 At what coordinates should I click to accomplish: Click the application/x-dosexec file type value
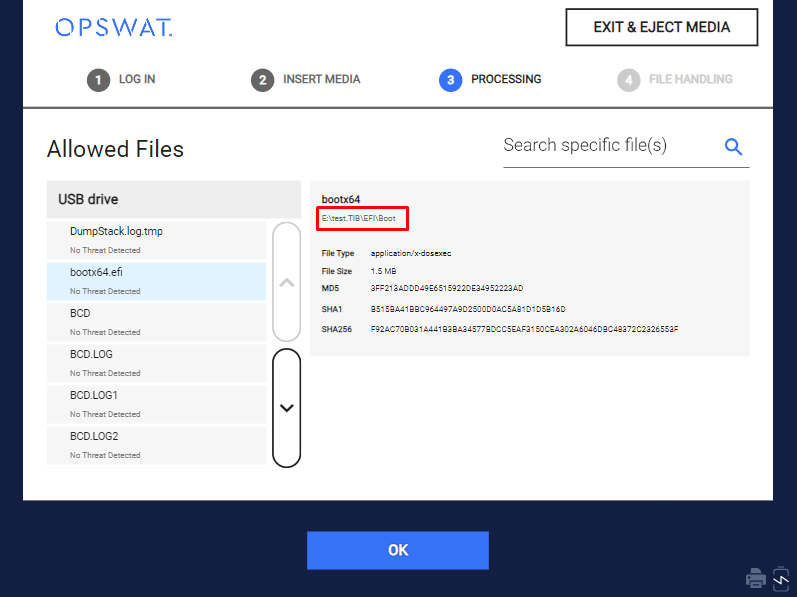pyautogui.click(x=411, y=253)
